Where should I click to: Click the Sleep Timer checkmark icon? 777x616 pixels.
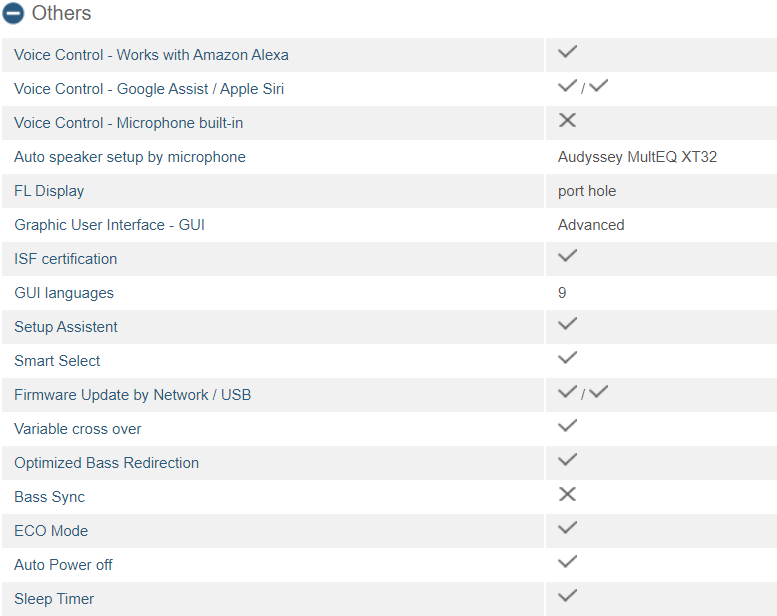click(x=567, y=596)
